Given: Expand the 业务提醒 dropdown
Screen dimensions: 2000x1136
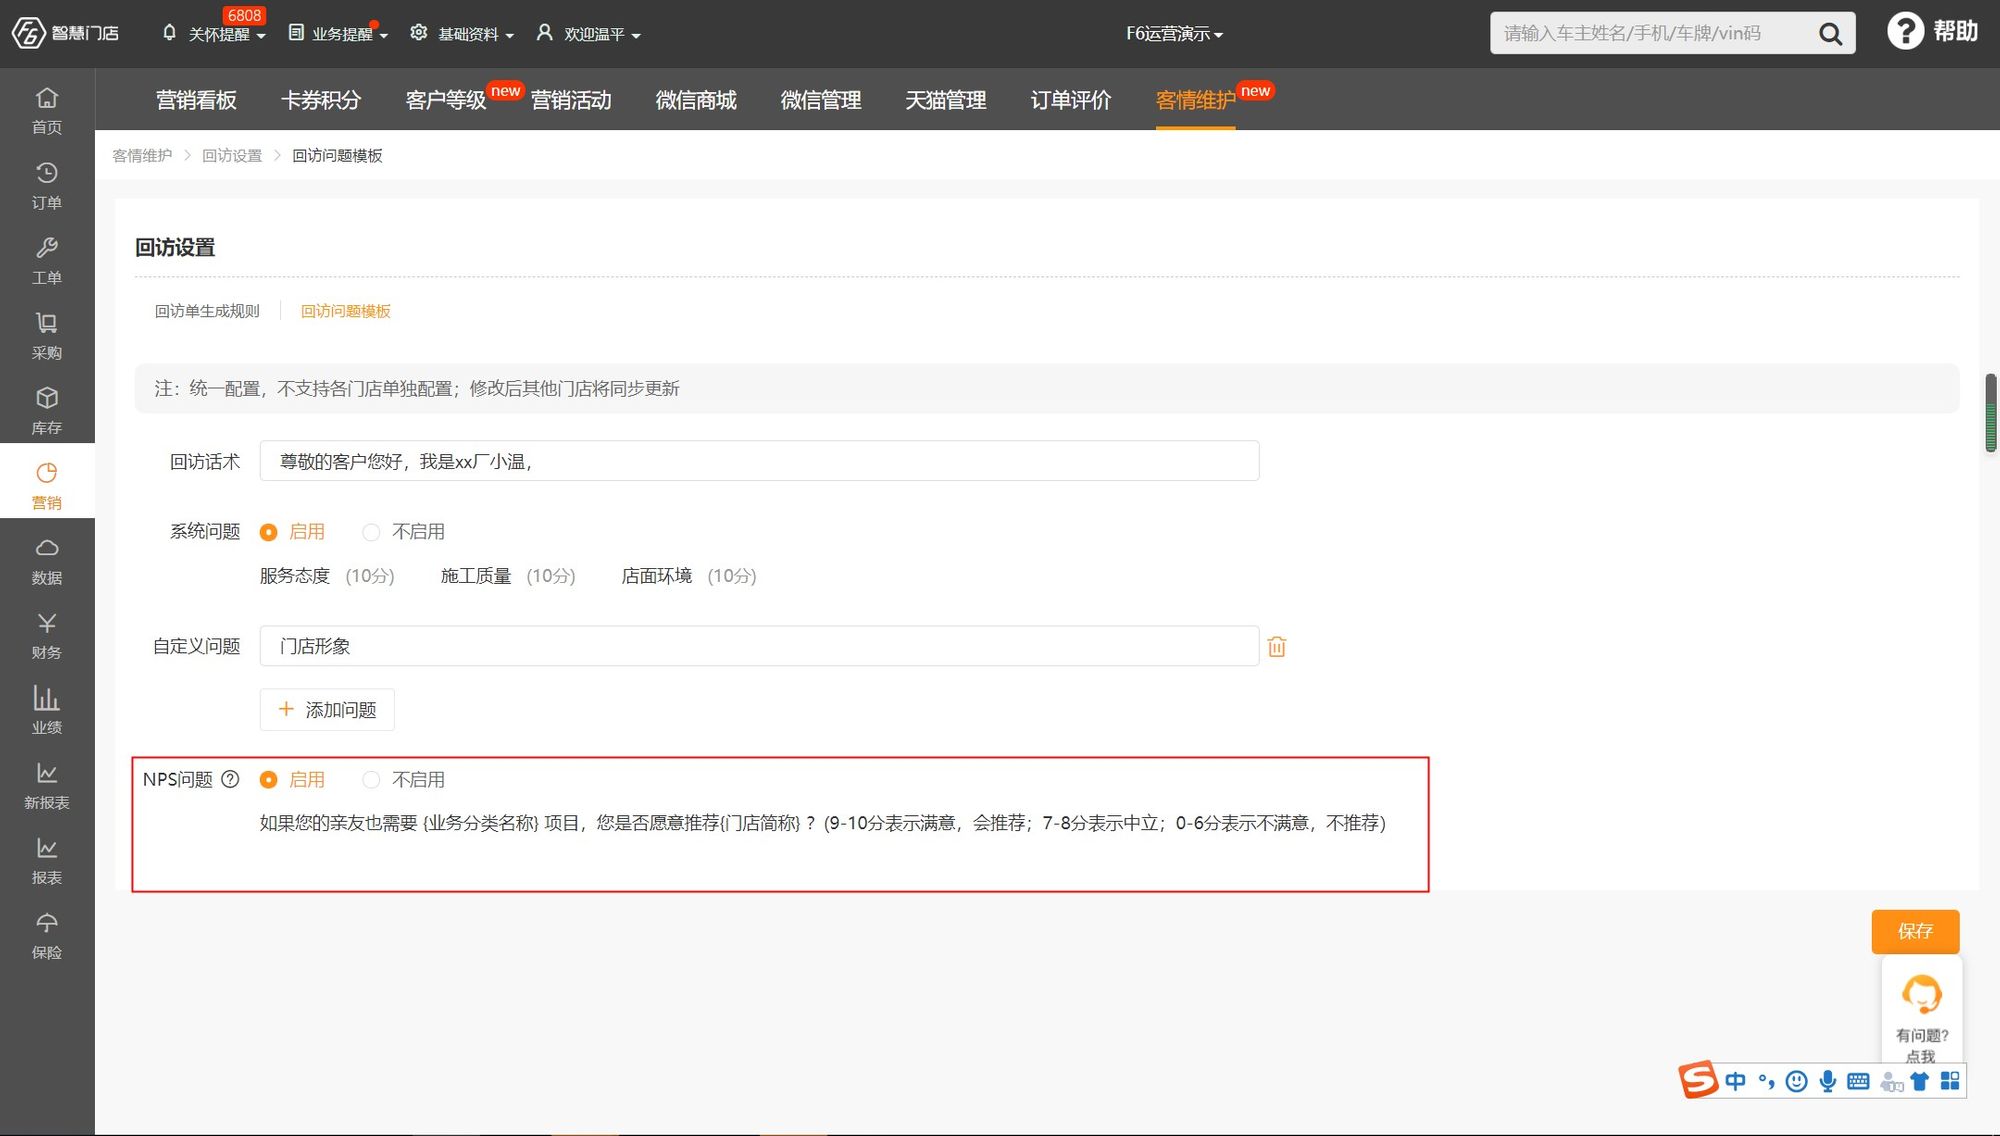Looking at the screenshot, I should click(x=338, y=34).
